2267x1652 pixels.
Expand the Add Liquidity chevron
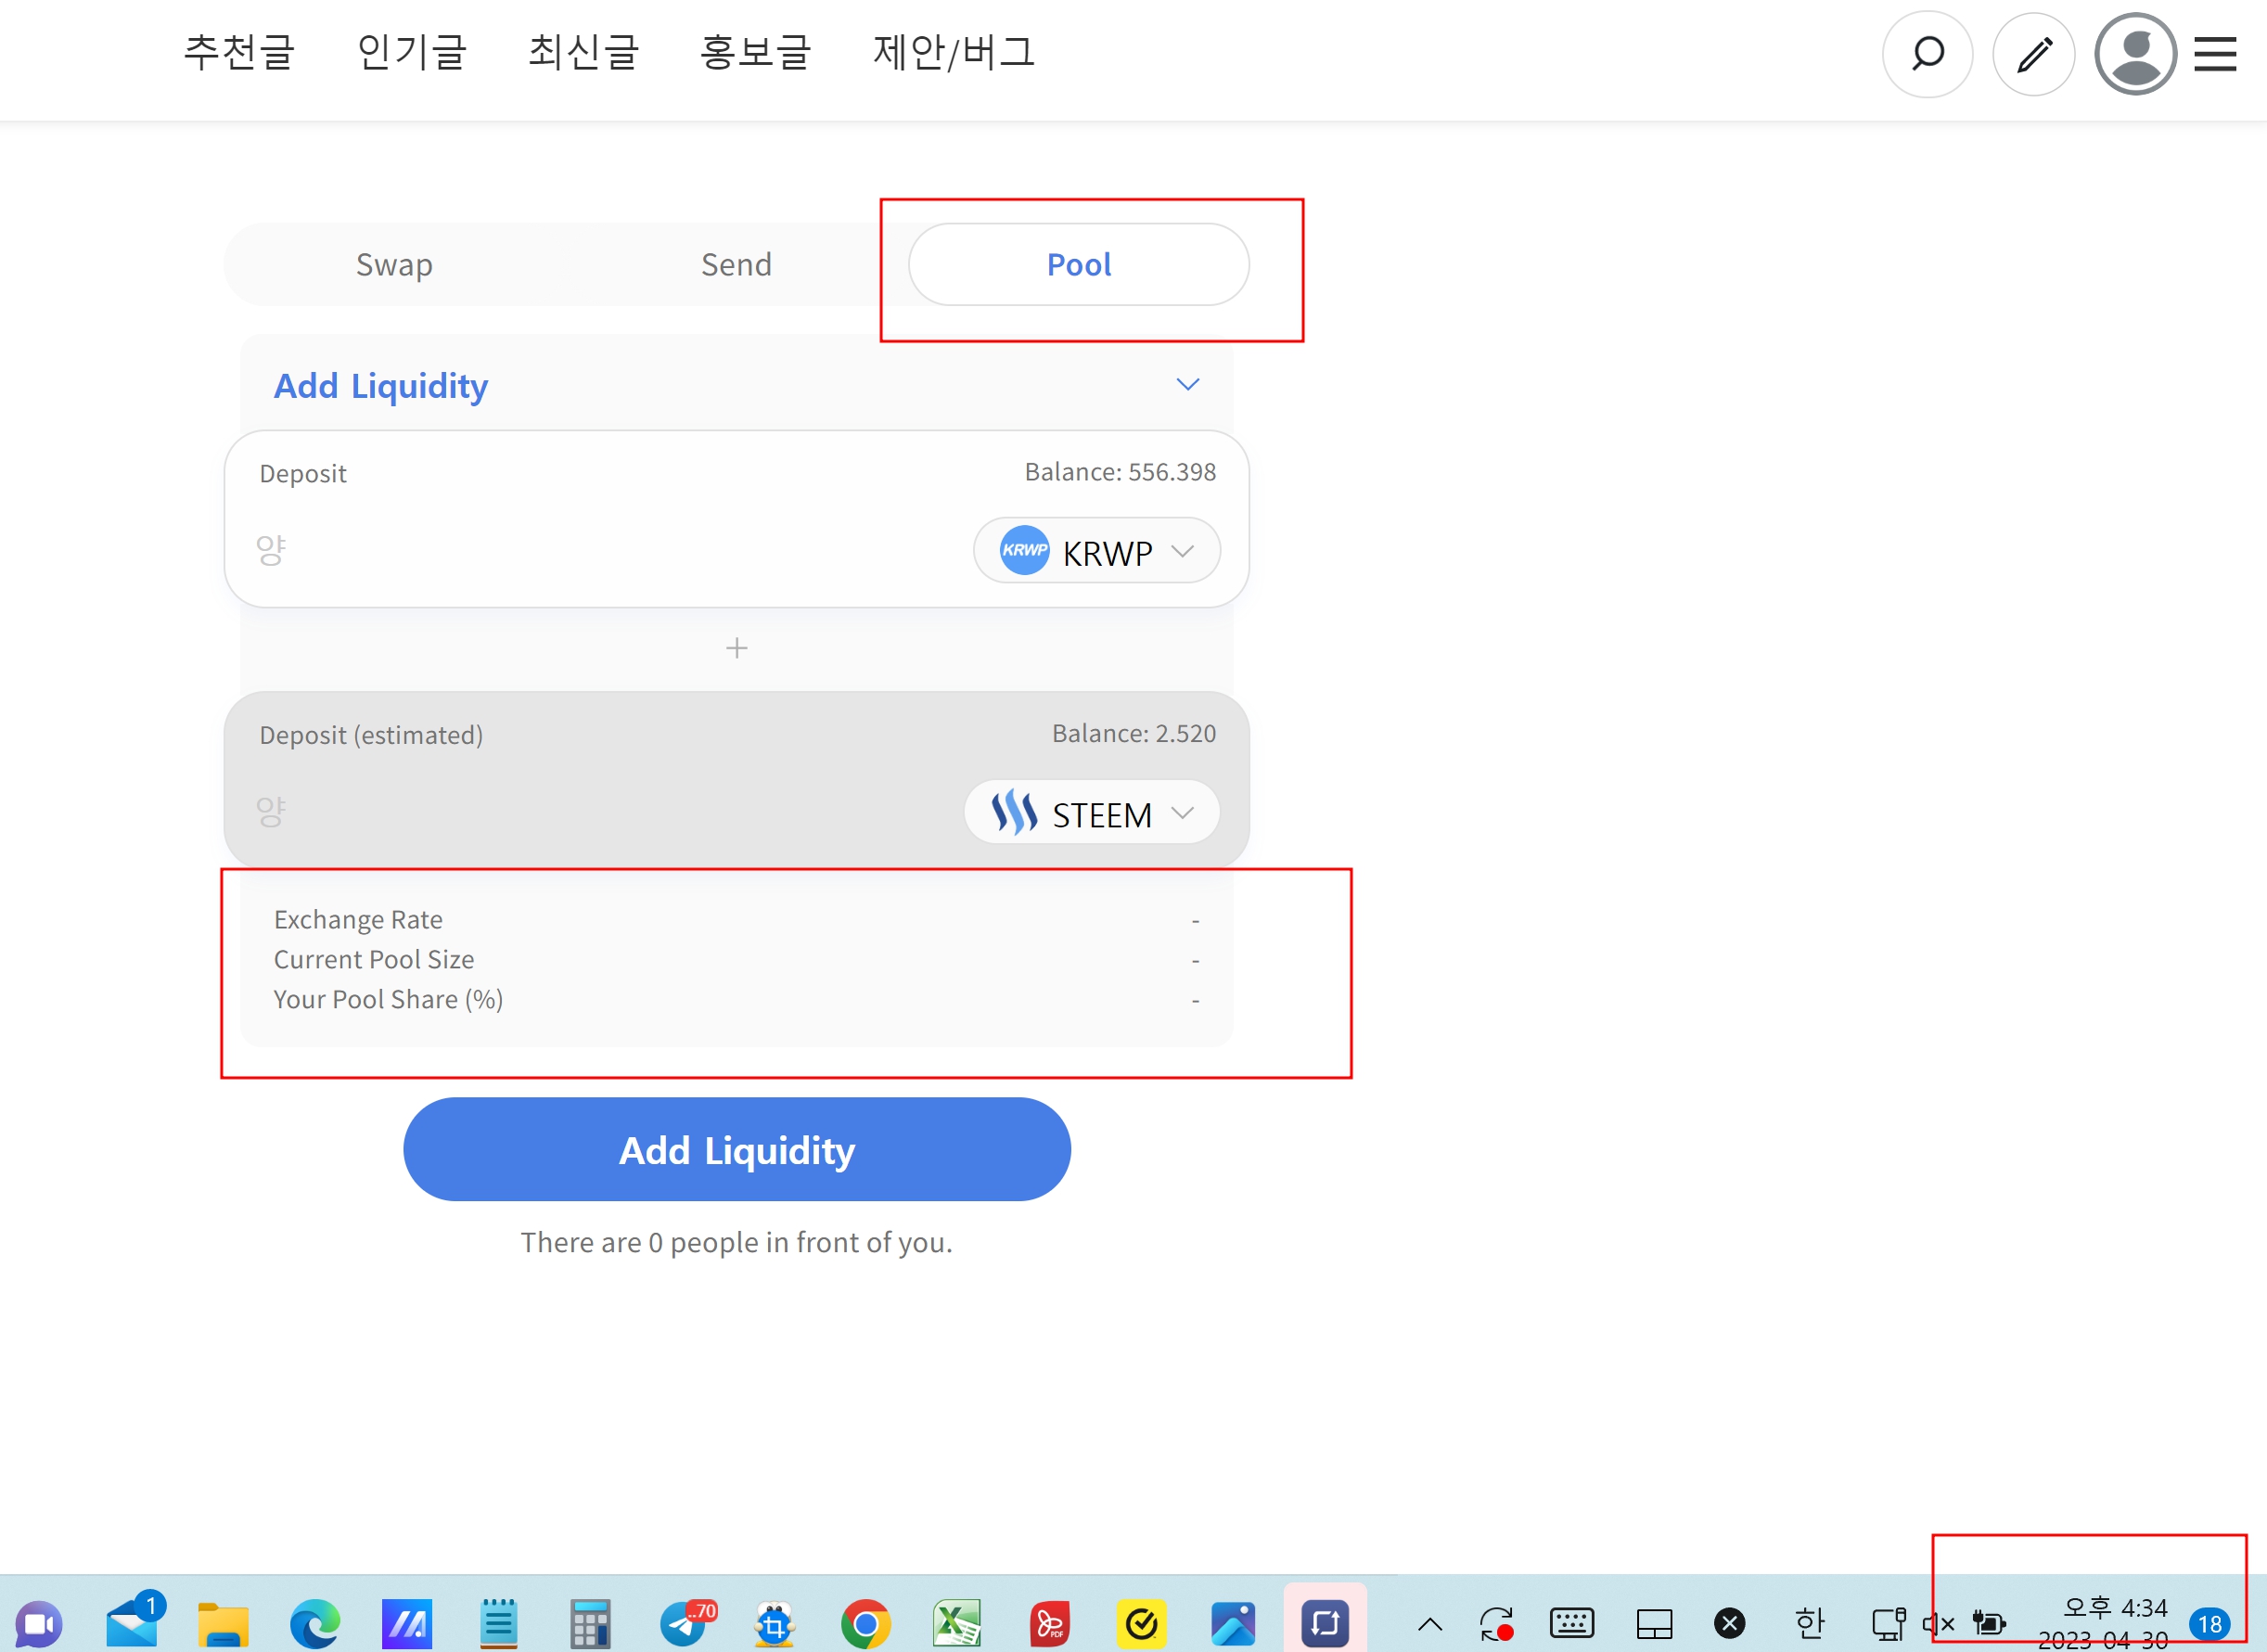(1187, 385)
